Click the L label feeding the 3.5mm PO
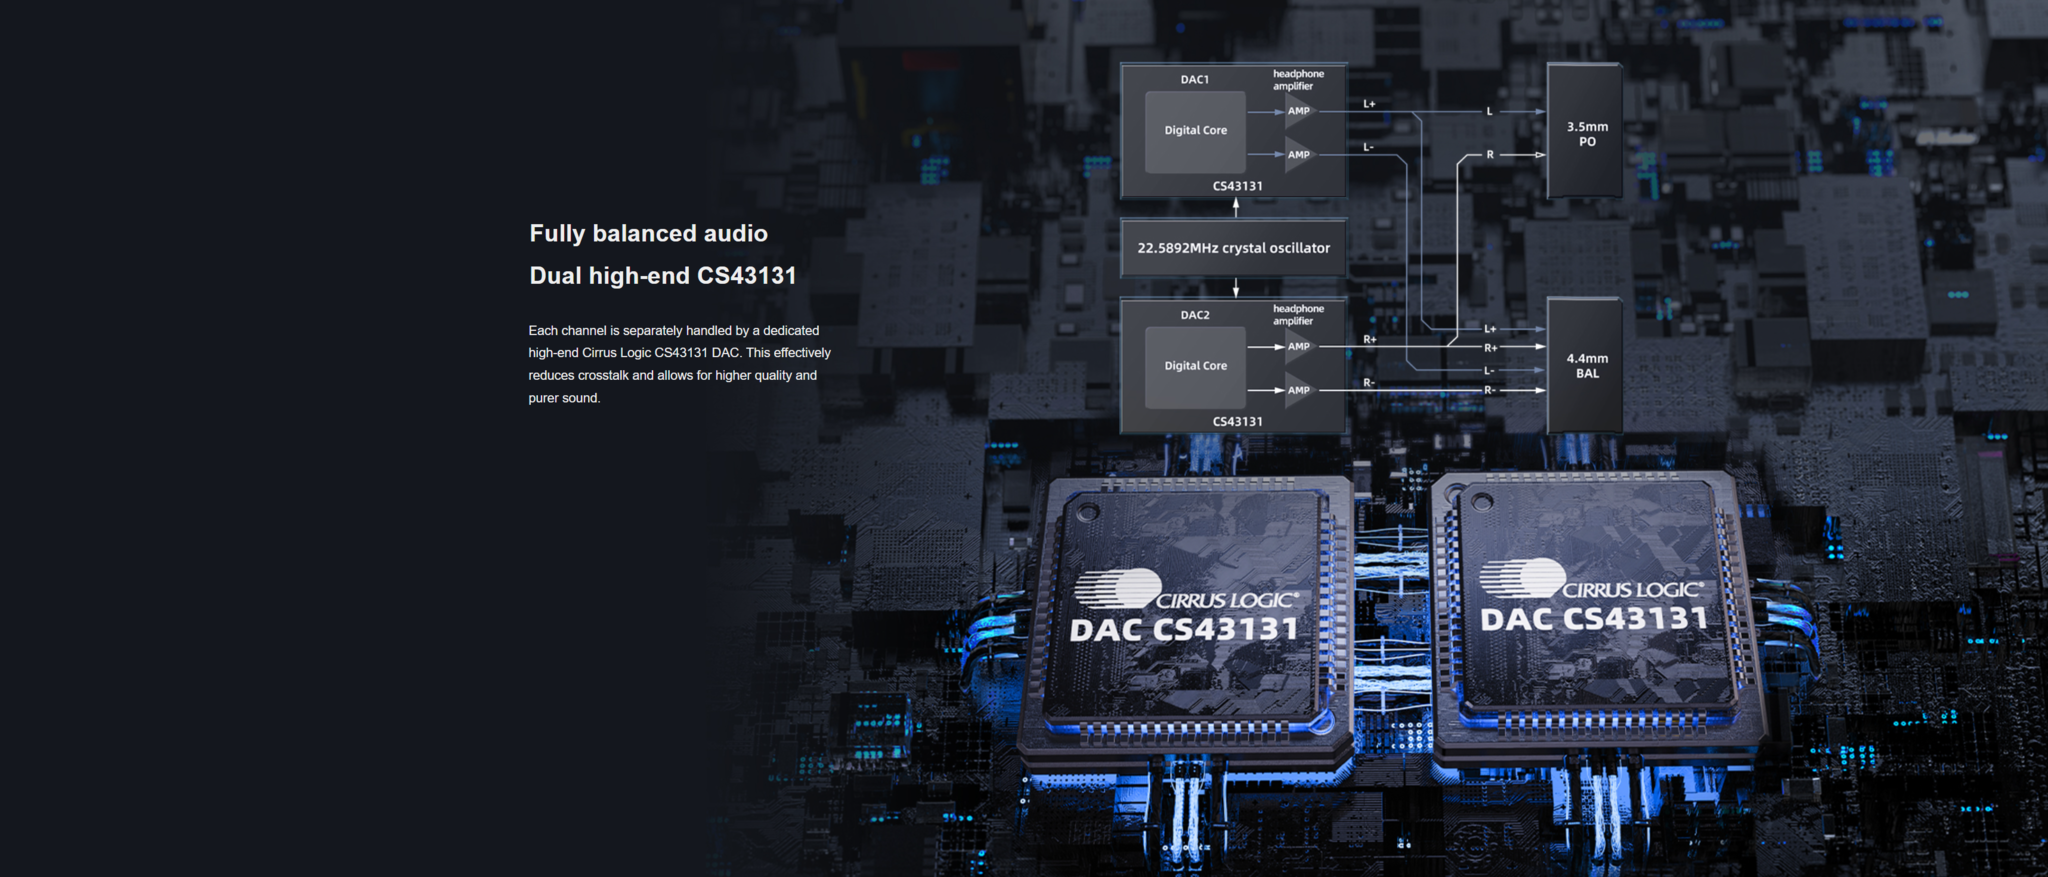The image size is (2048, 877). 1489,112
